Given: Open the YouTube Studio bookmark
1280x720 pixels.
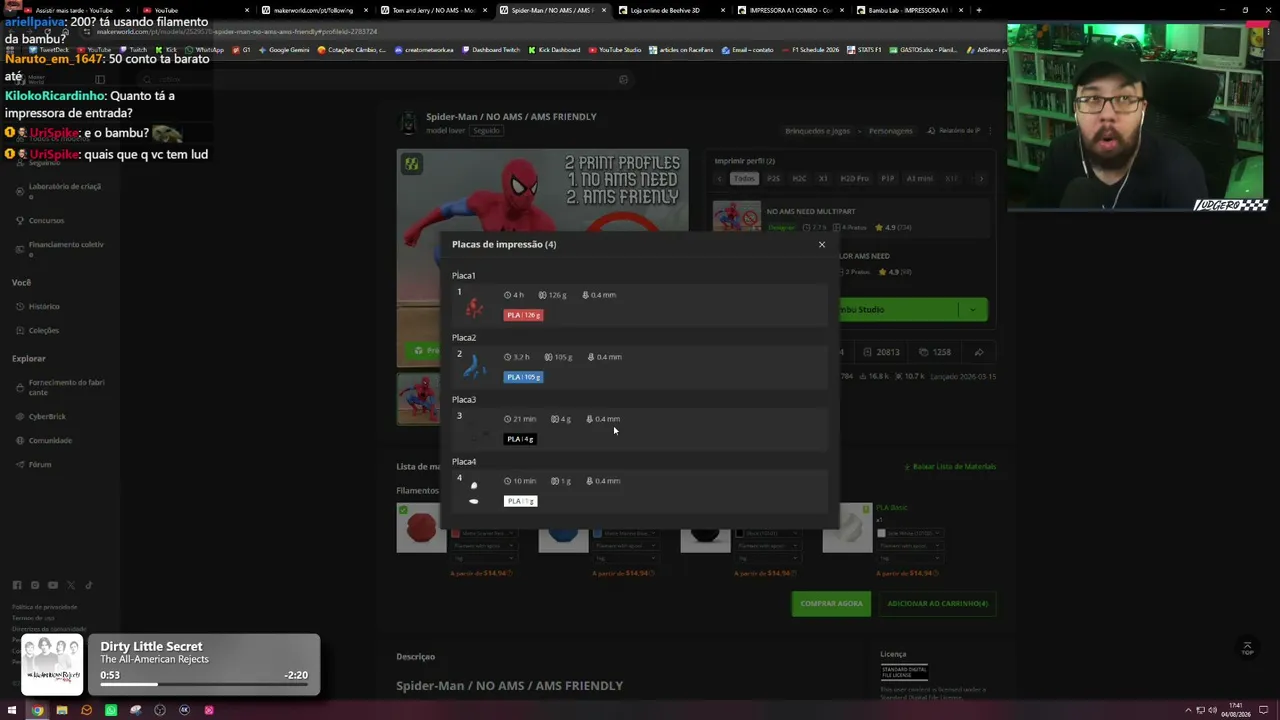Looking at the screenshot, I should click(615, 49).
